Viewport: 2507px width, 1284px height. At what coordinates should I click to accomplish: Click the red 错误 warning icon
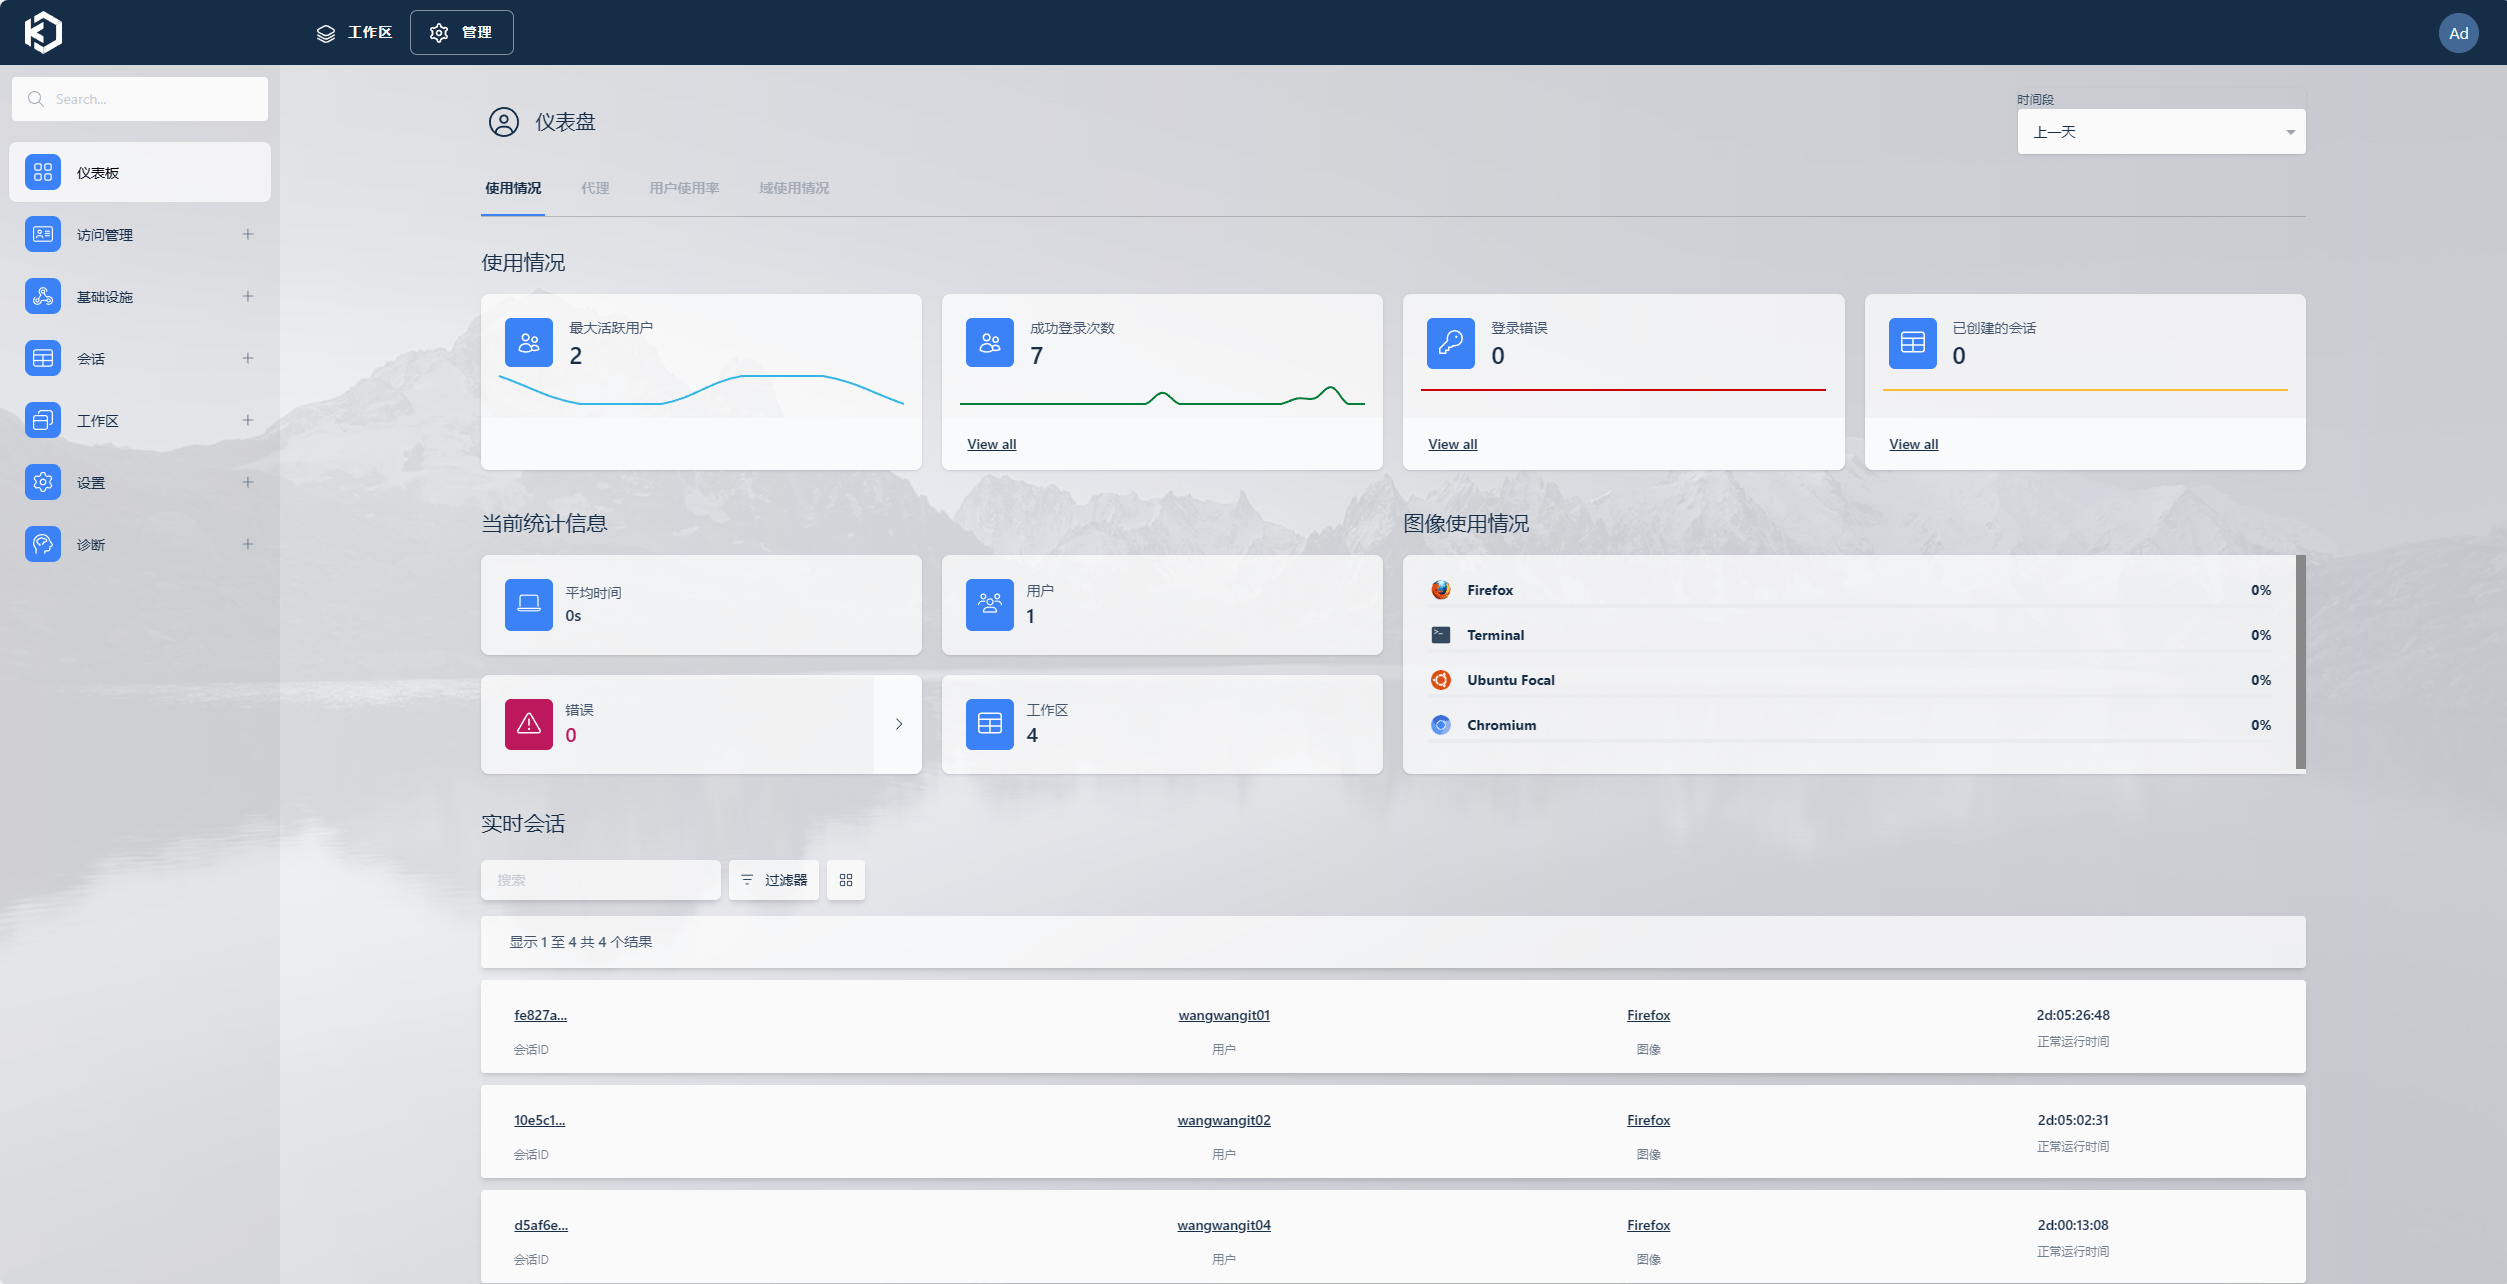tap(529, 724)
